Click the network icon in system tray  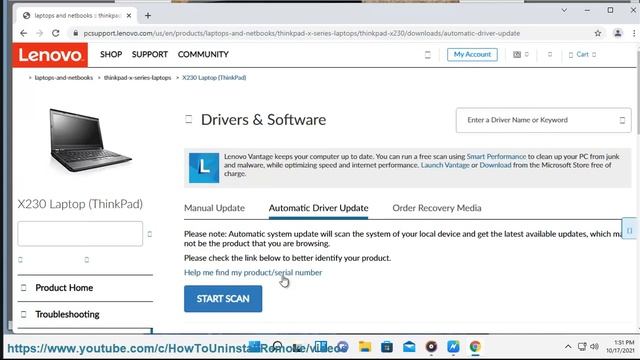582,347
